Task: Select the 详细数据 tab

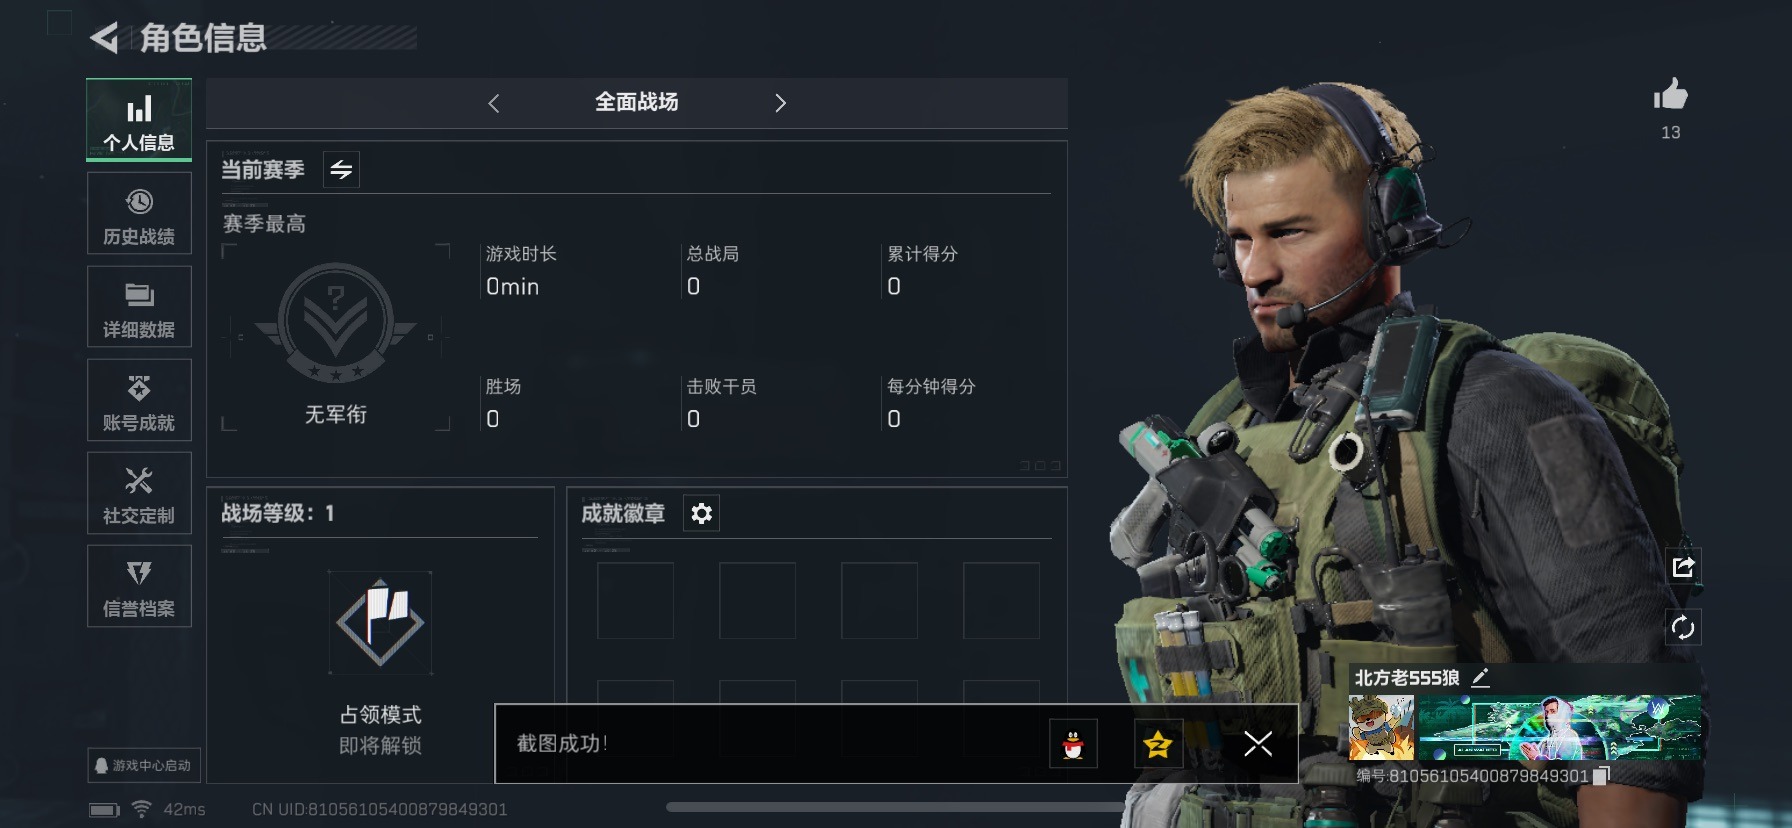Action: coord(139,308)
